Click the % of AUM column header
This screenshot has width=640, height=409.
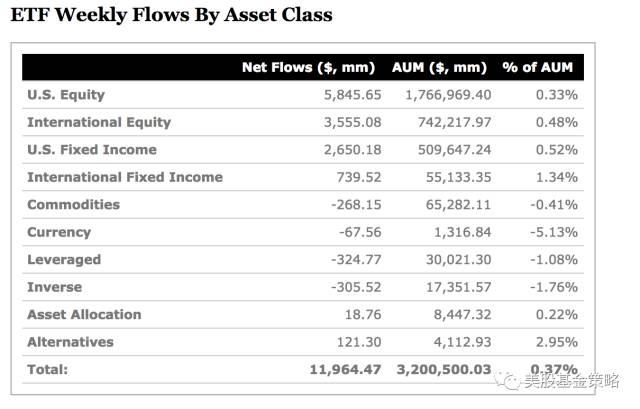[x=538, y=67]
